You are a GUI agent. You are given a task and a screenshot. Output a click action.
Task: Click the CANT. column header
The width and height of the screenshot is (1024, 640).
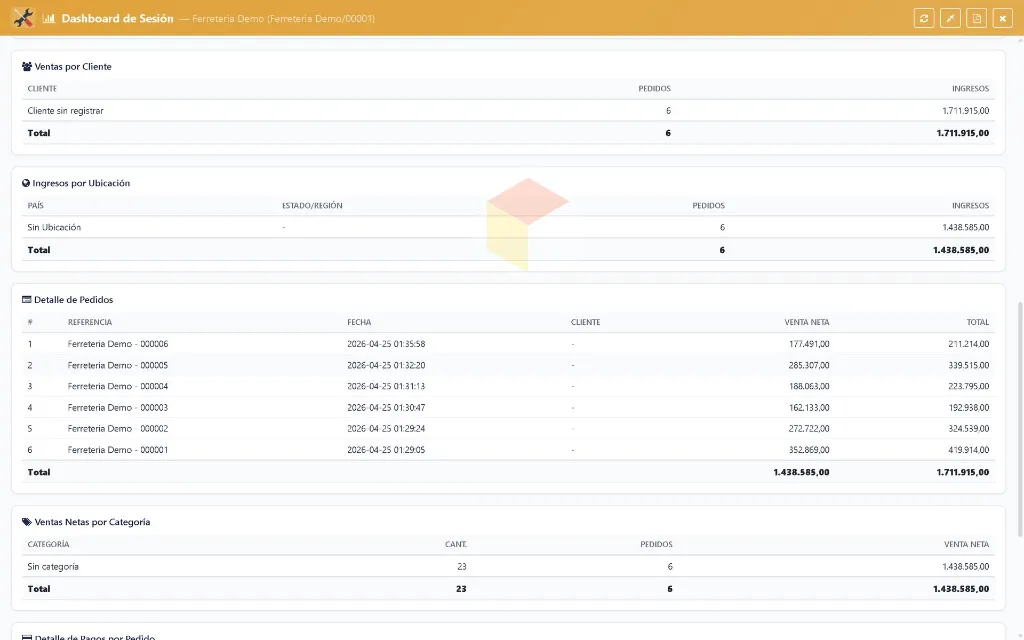(x=456, y=545)
